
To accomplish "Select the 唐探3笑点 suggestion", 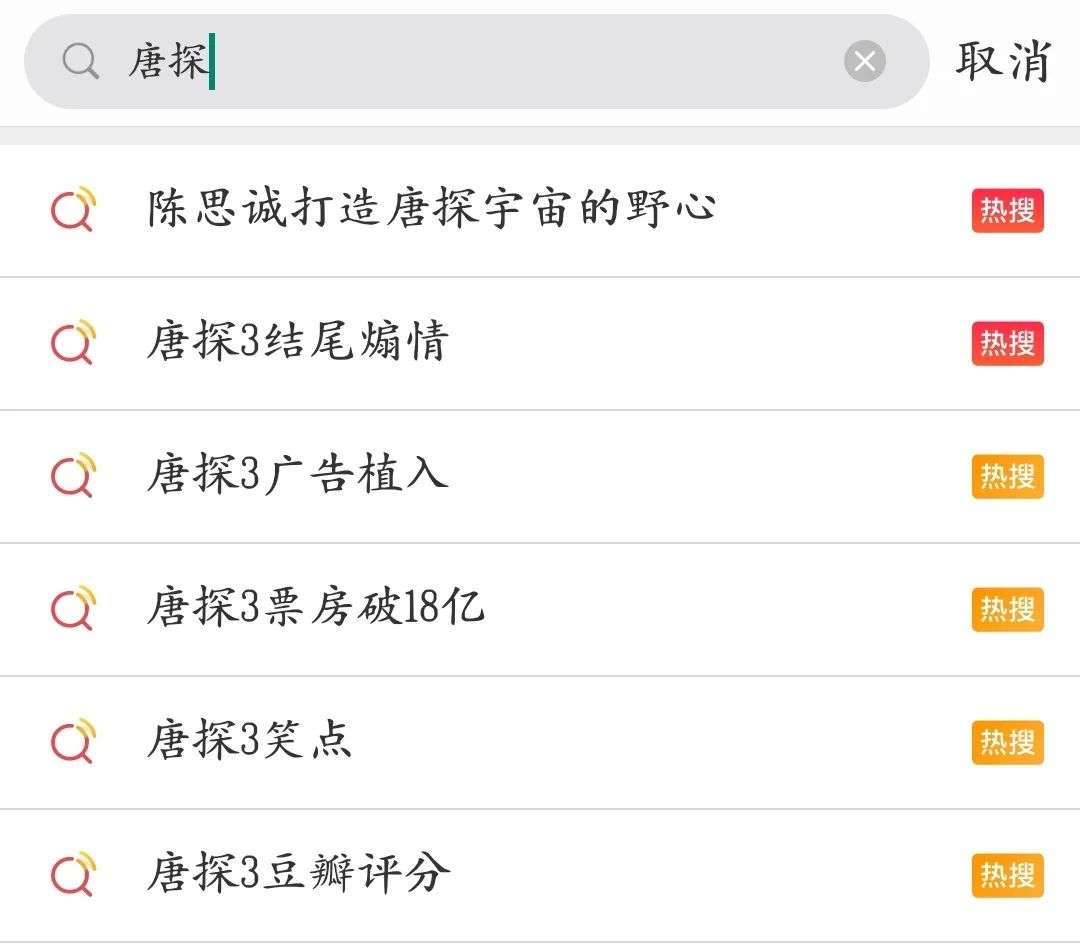I will pos(249,741).
